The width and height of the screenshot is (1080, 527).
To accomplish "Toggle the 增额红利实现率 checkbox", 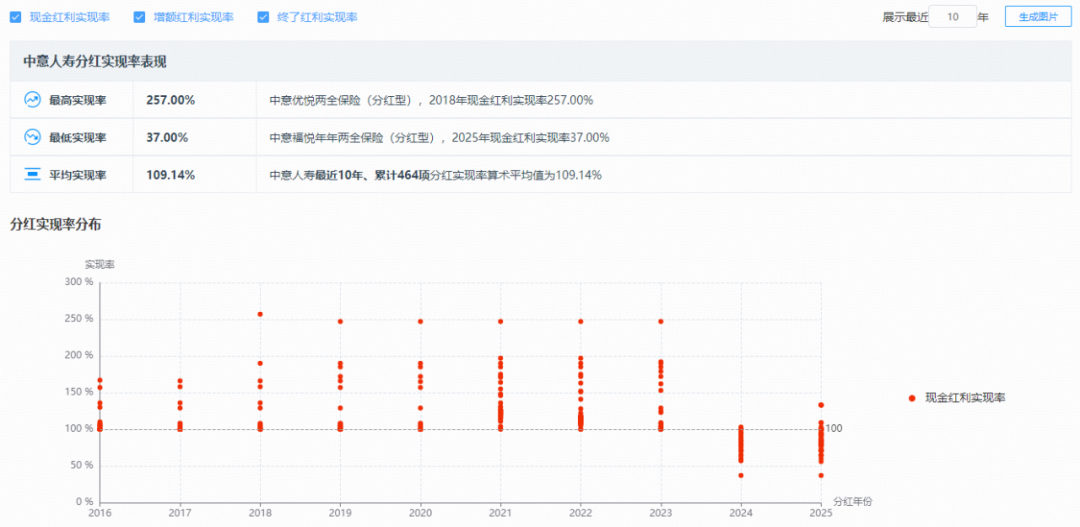I will [139, 17].
